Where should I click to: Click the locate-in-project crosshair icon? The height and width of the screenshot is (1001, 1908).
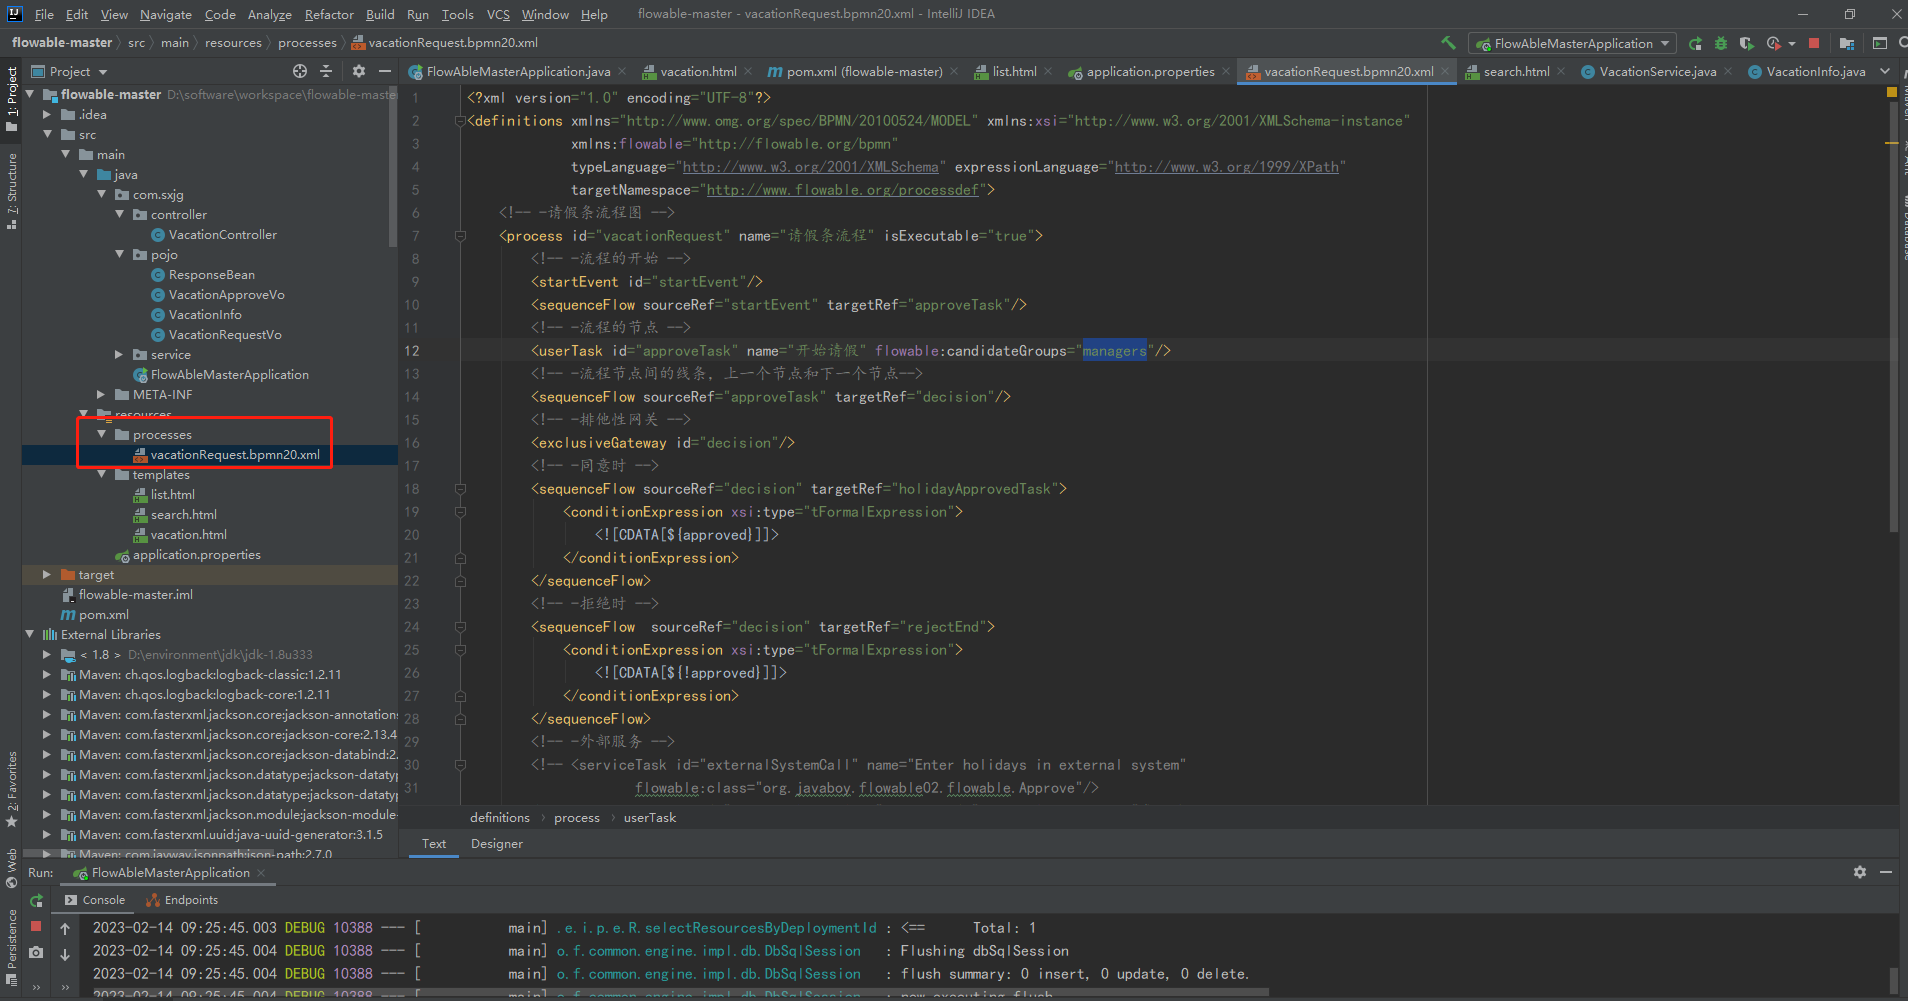300,71
